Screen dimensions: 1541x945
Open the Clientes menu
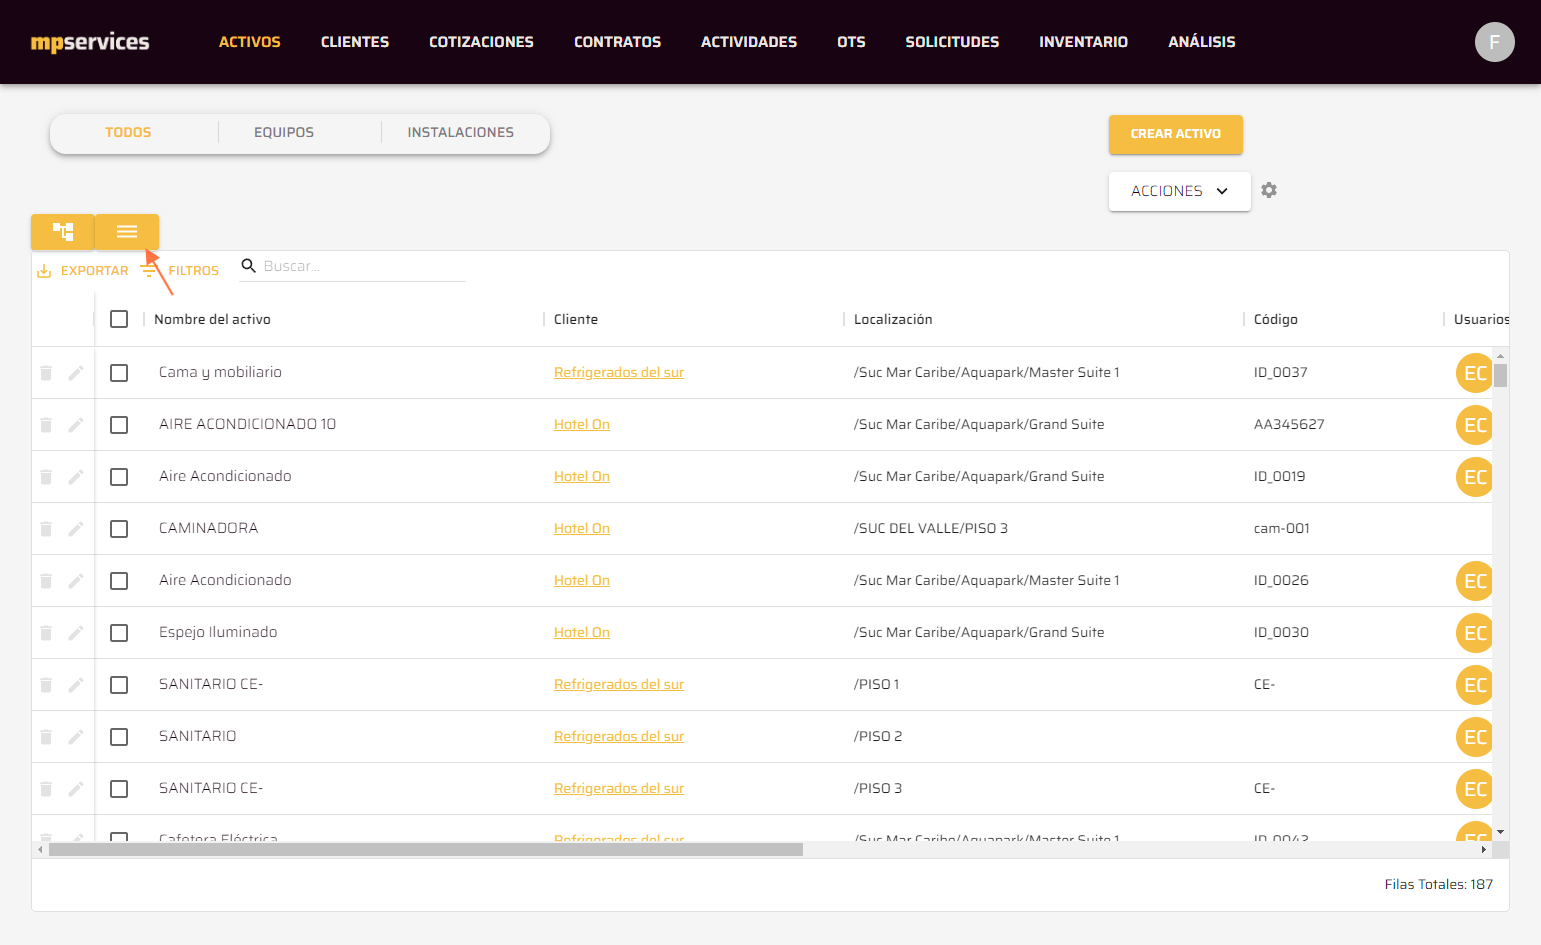pyautogui.click(x=355, y=42)
